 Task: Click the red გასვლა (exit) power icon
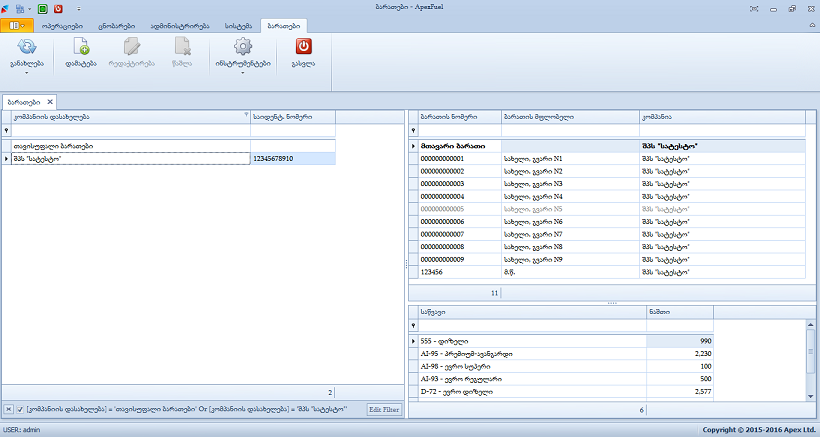pos(303,47)
